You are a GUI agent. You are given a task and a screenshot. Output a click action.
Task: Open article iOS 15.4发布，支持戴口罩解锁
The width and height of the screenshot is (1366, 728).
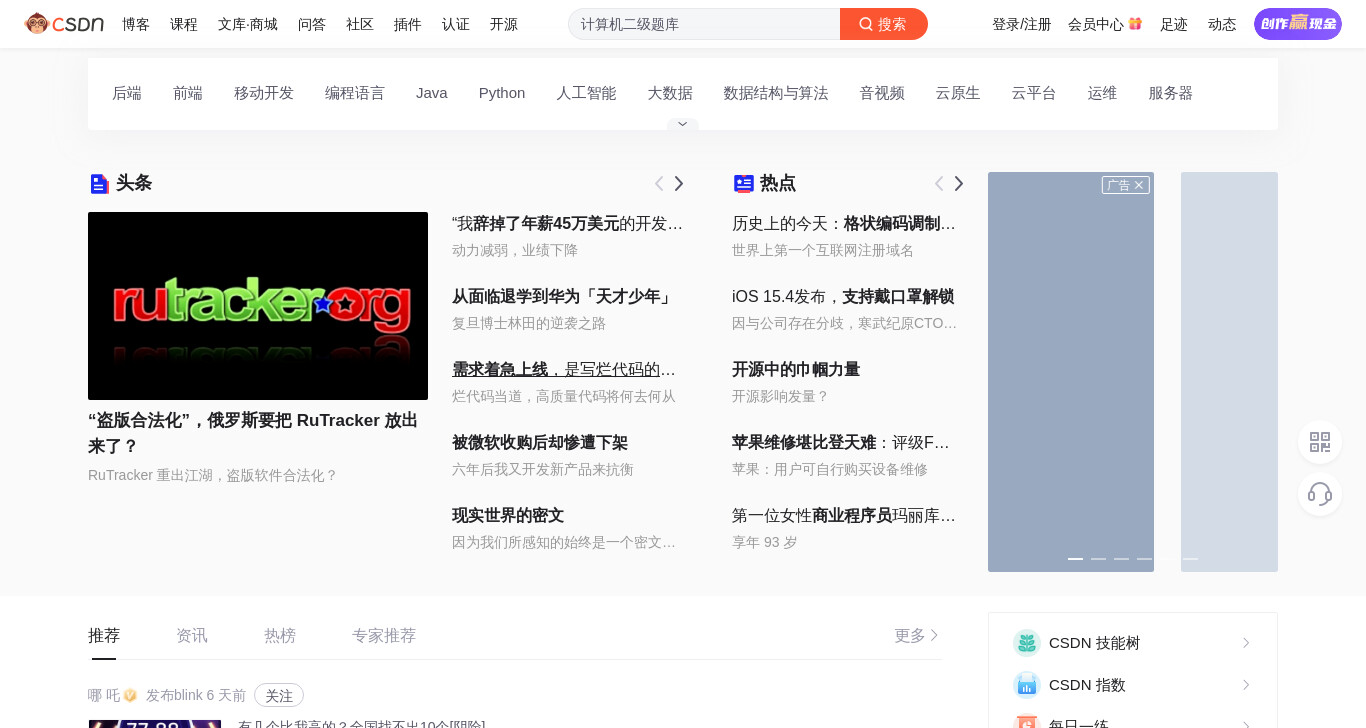pyautogui.click(x=843, y=297)
